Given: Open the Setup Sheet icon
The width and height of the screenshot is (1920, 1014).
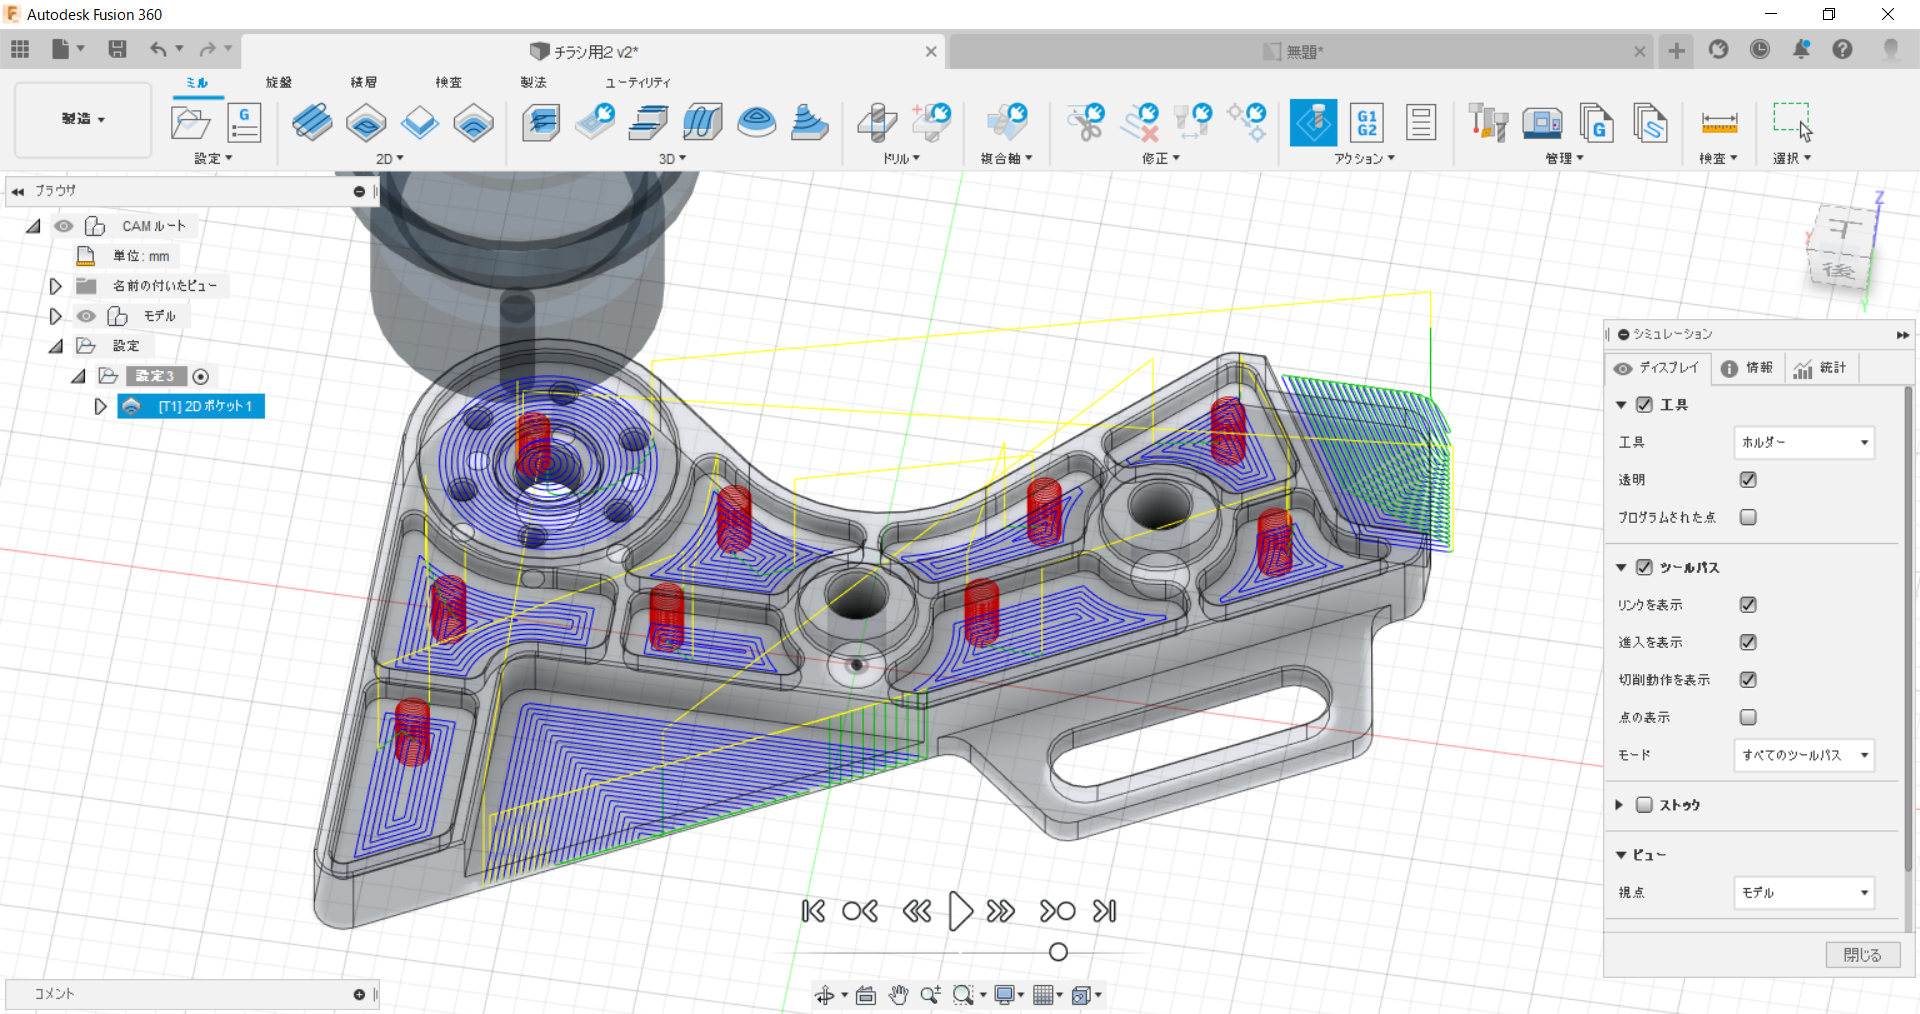Looking at the screenshot, I should click(1421, 123).
